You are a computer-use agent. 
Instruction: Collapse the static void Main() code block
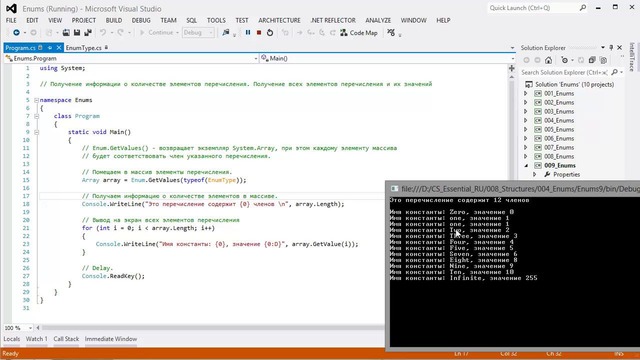click(36, 132)
